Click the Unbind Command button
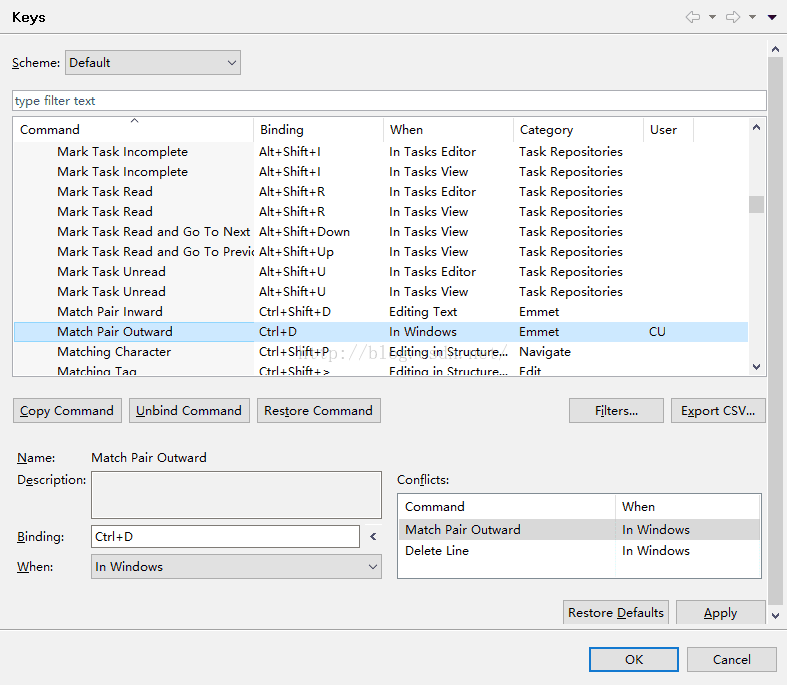Screen dimensions: 787x685 tap(189, 410)
